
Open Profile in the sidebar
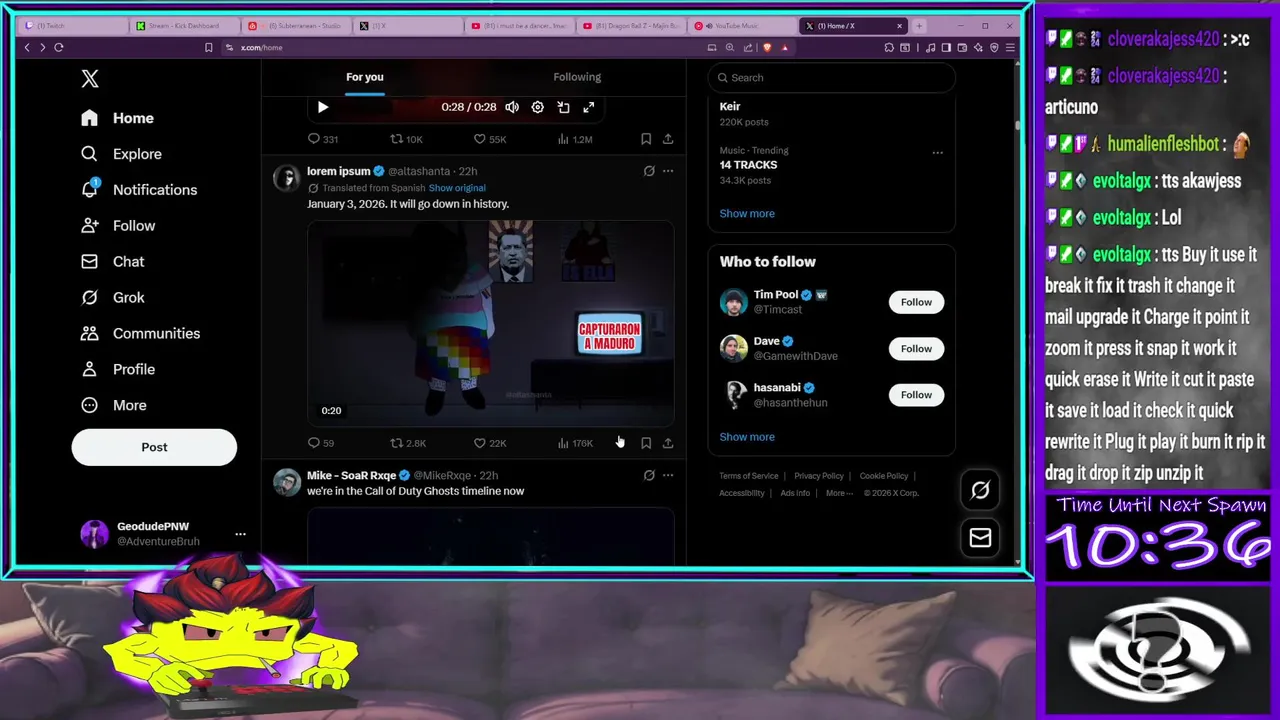pos(118,370)
